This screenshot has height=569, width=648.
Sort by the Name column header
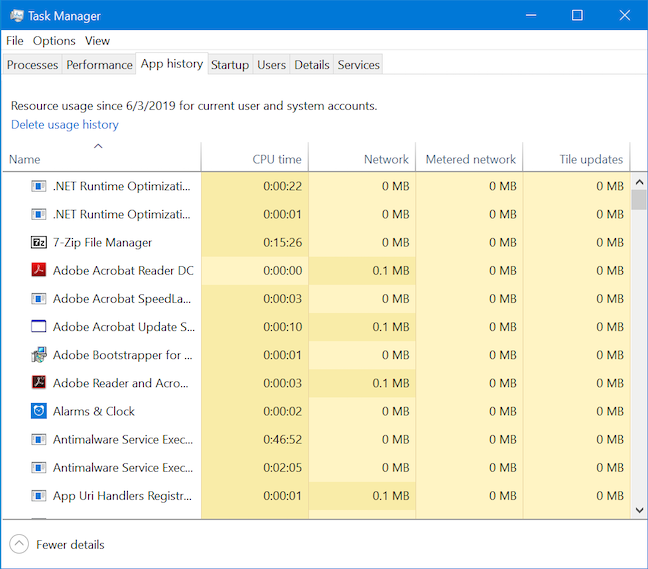coord(102,157)
